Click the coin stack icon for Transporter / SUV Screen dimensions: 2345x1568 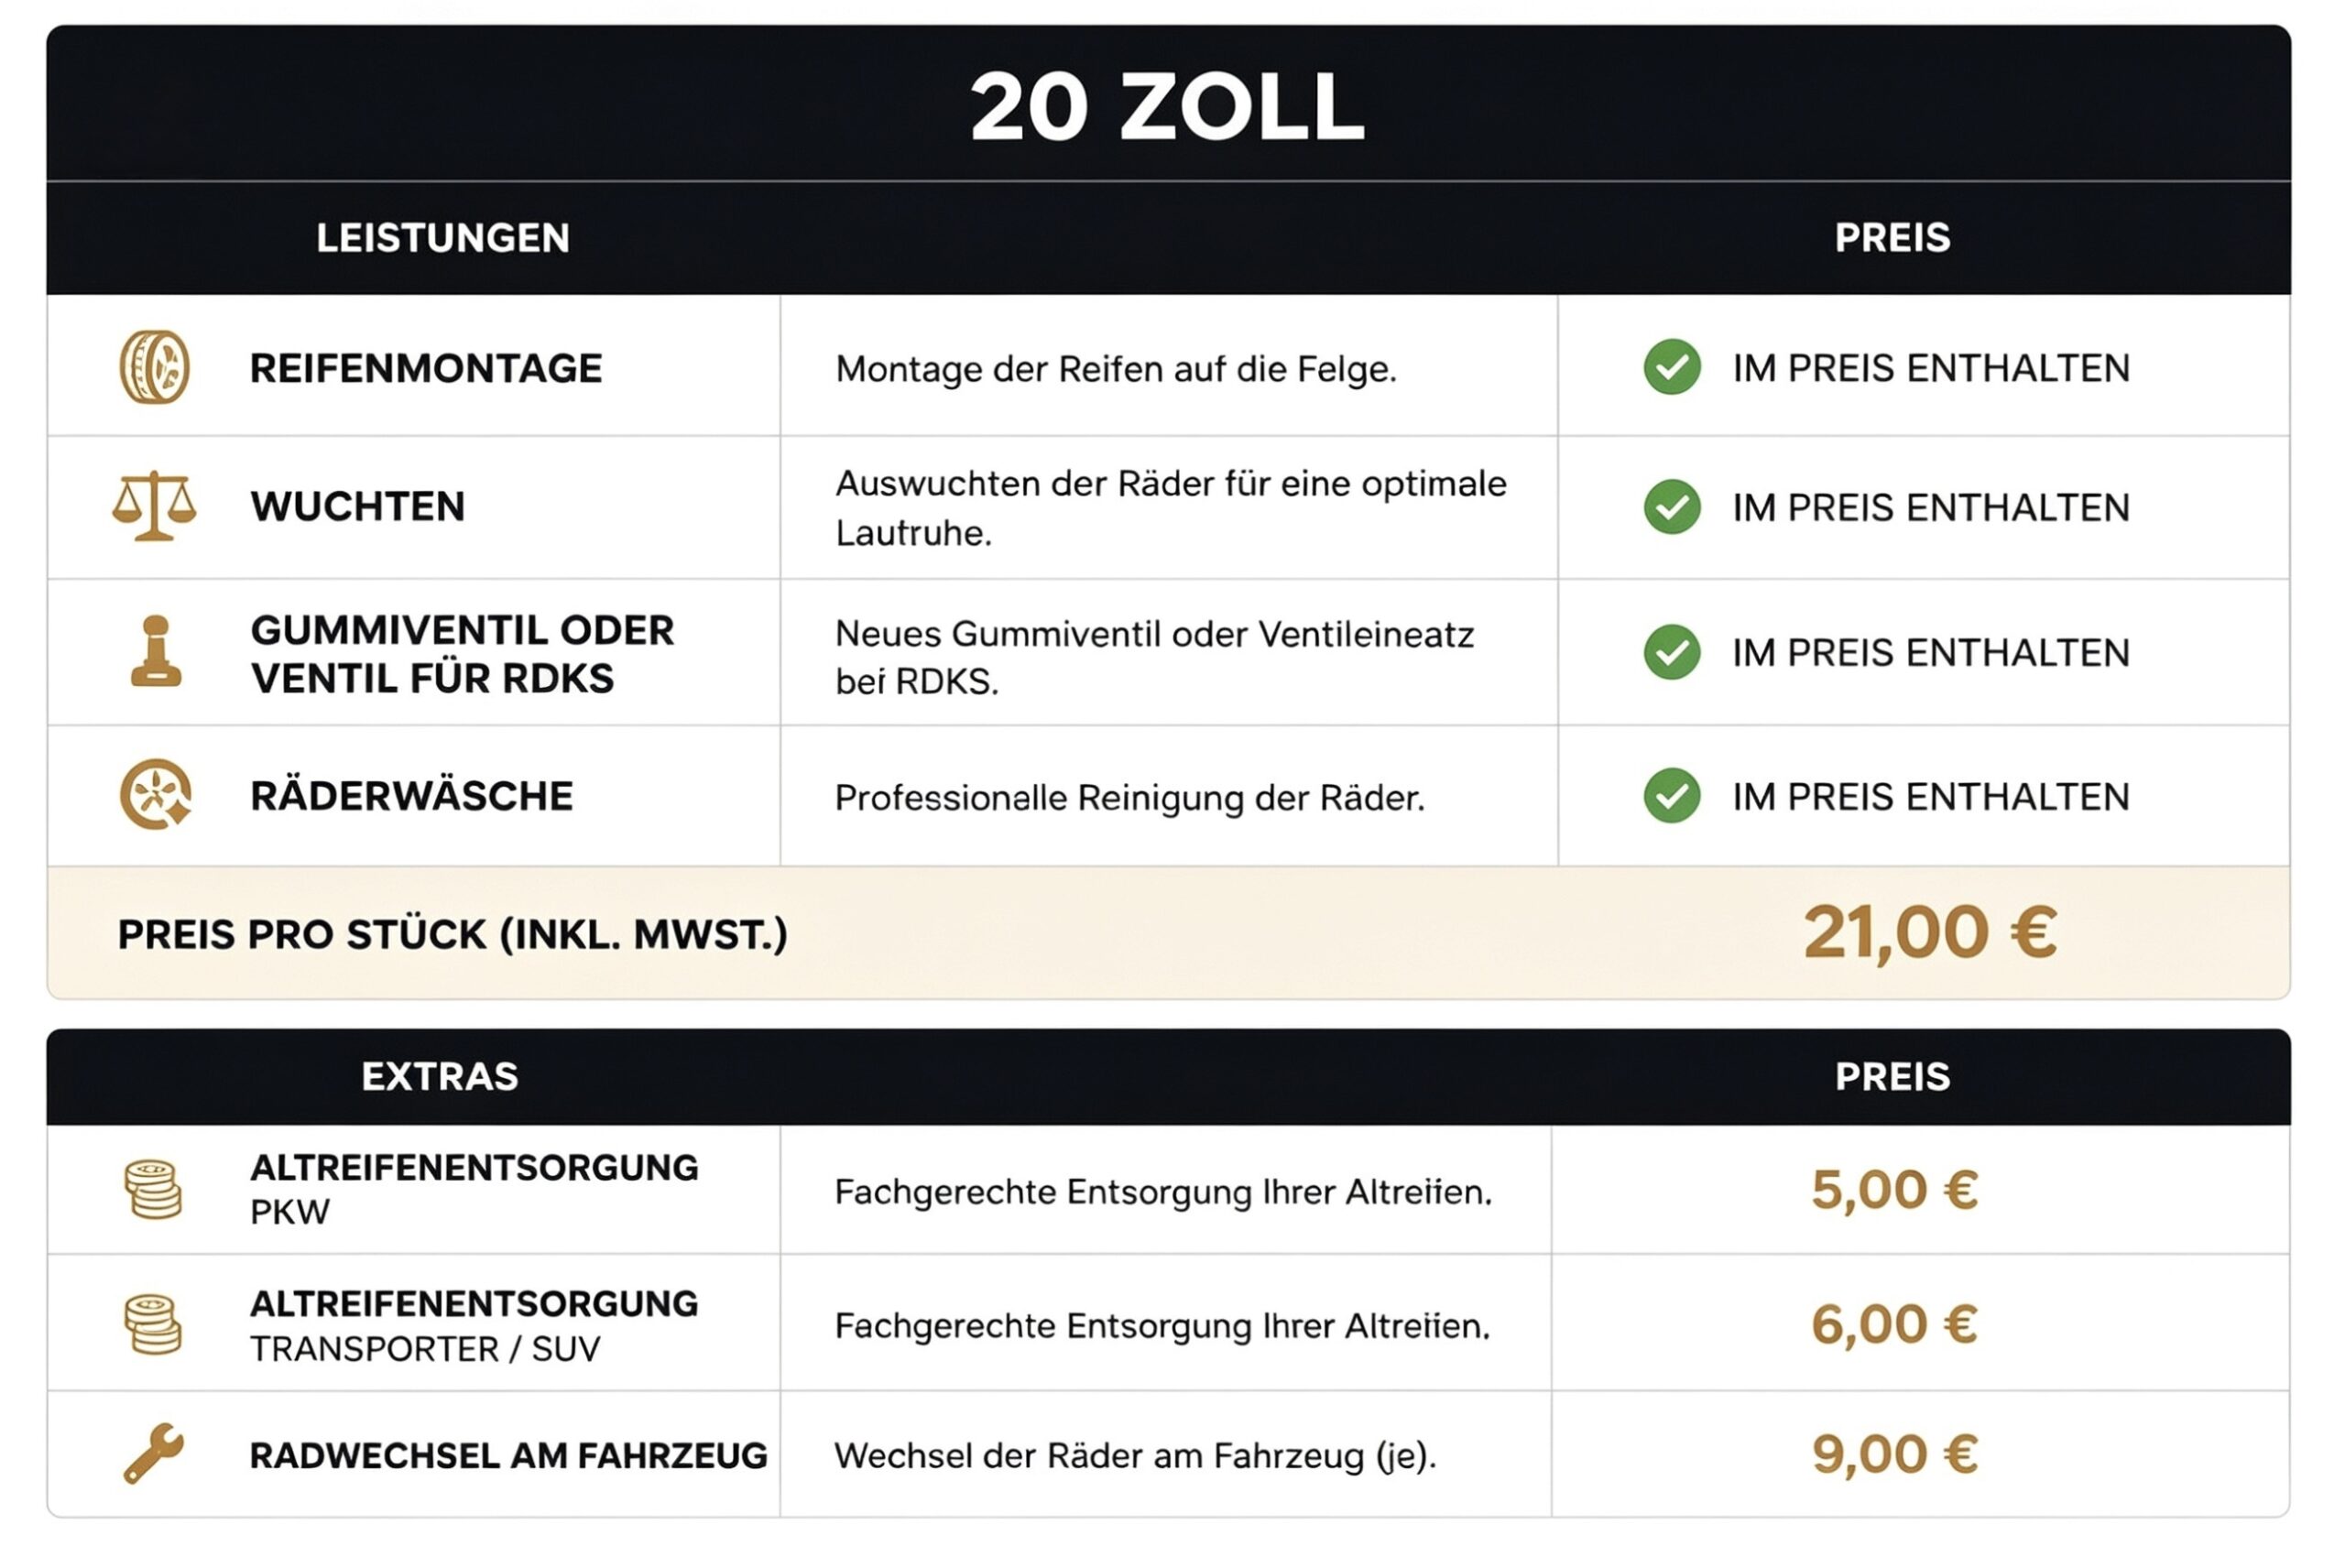pyautogui.click(x=153, y=1324)
